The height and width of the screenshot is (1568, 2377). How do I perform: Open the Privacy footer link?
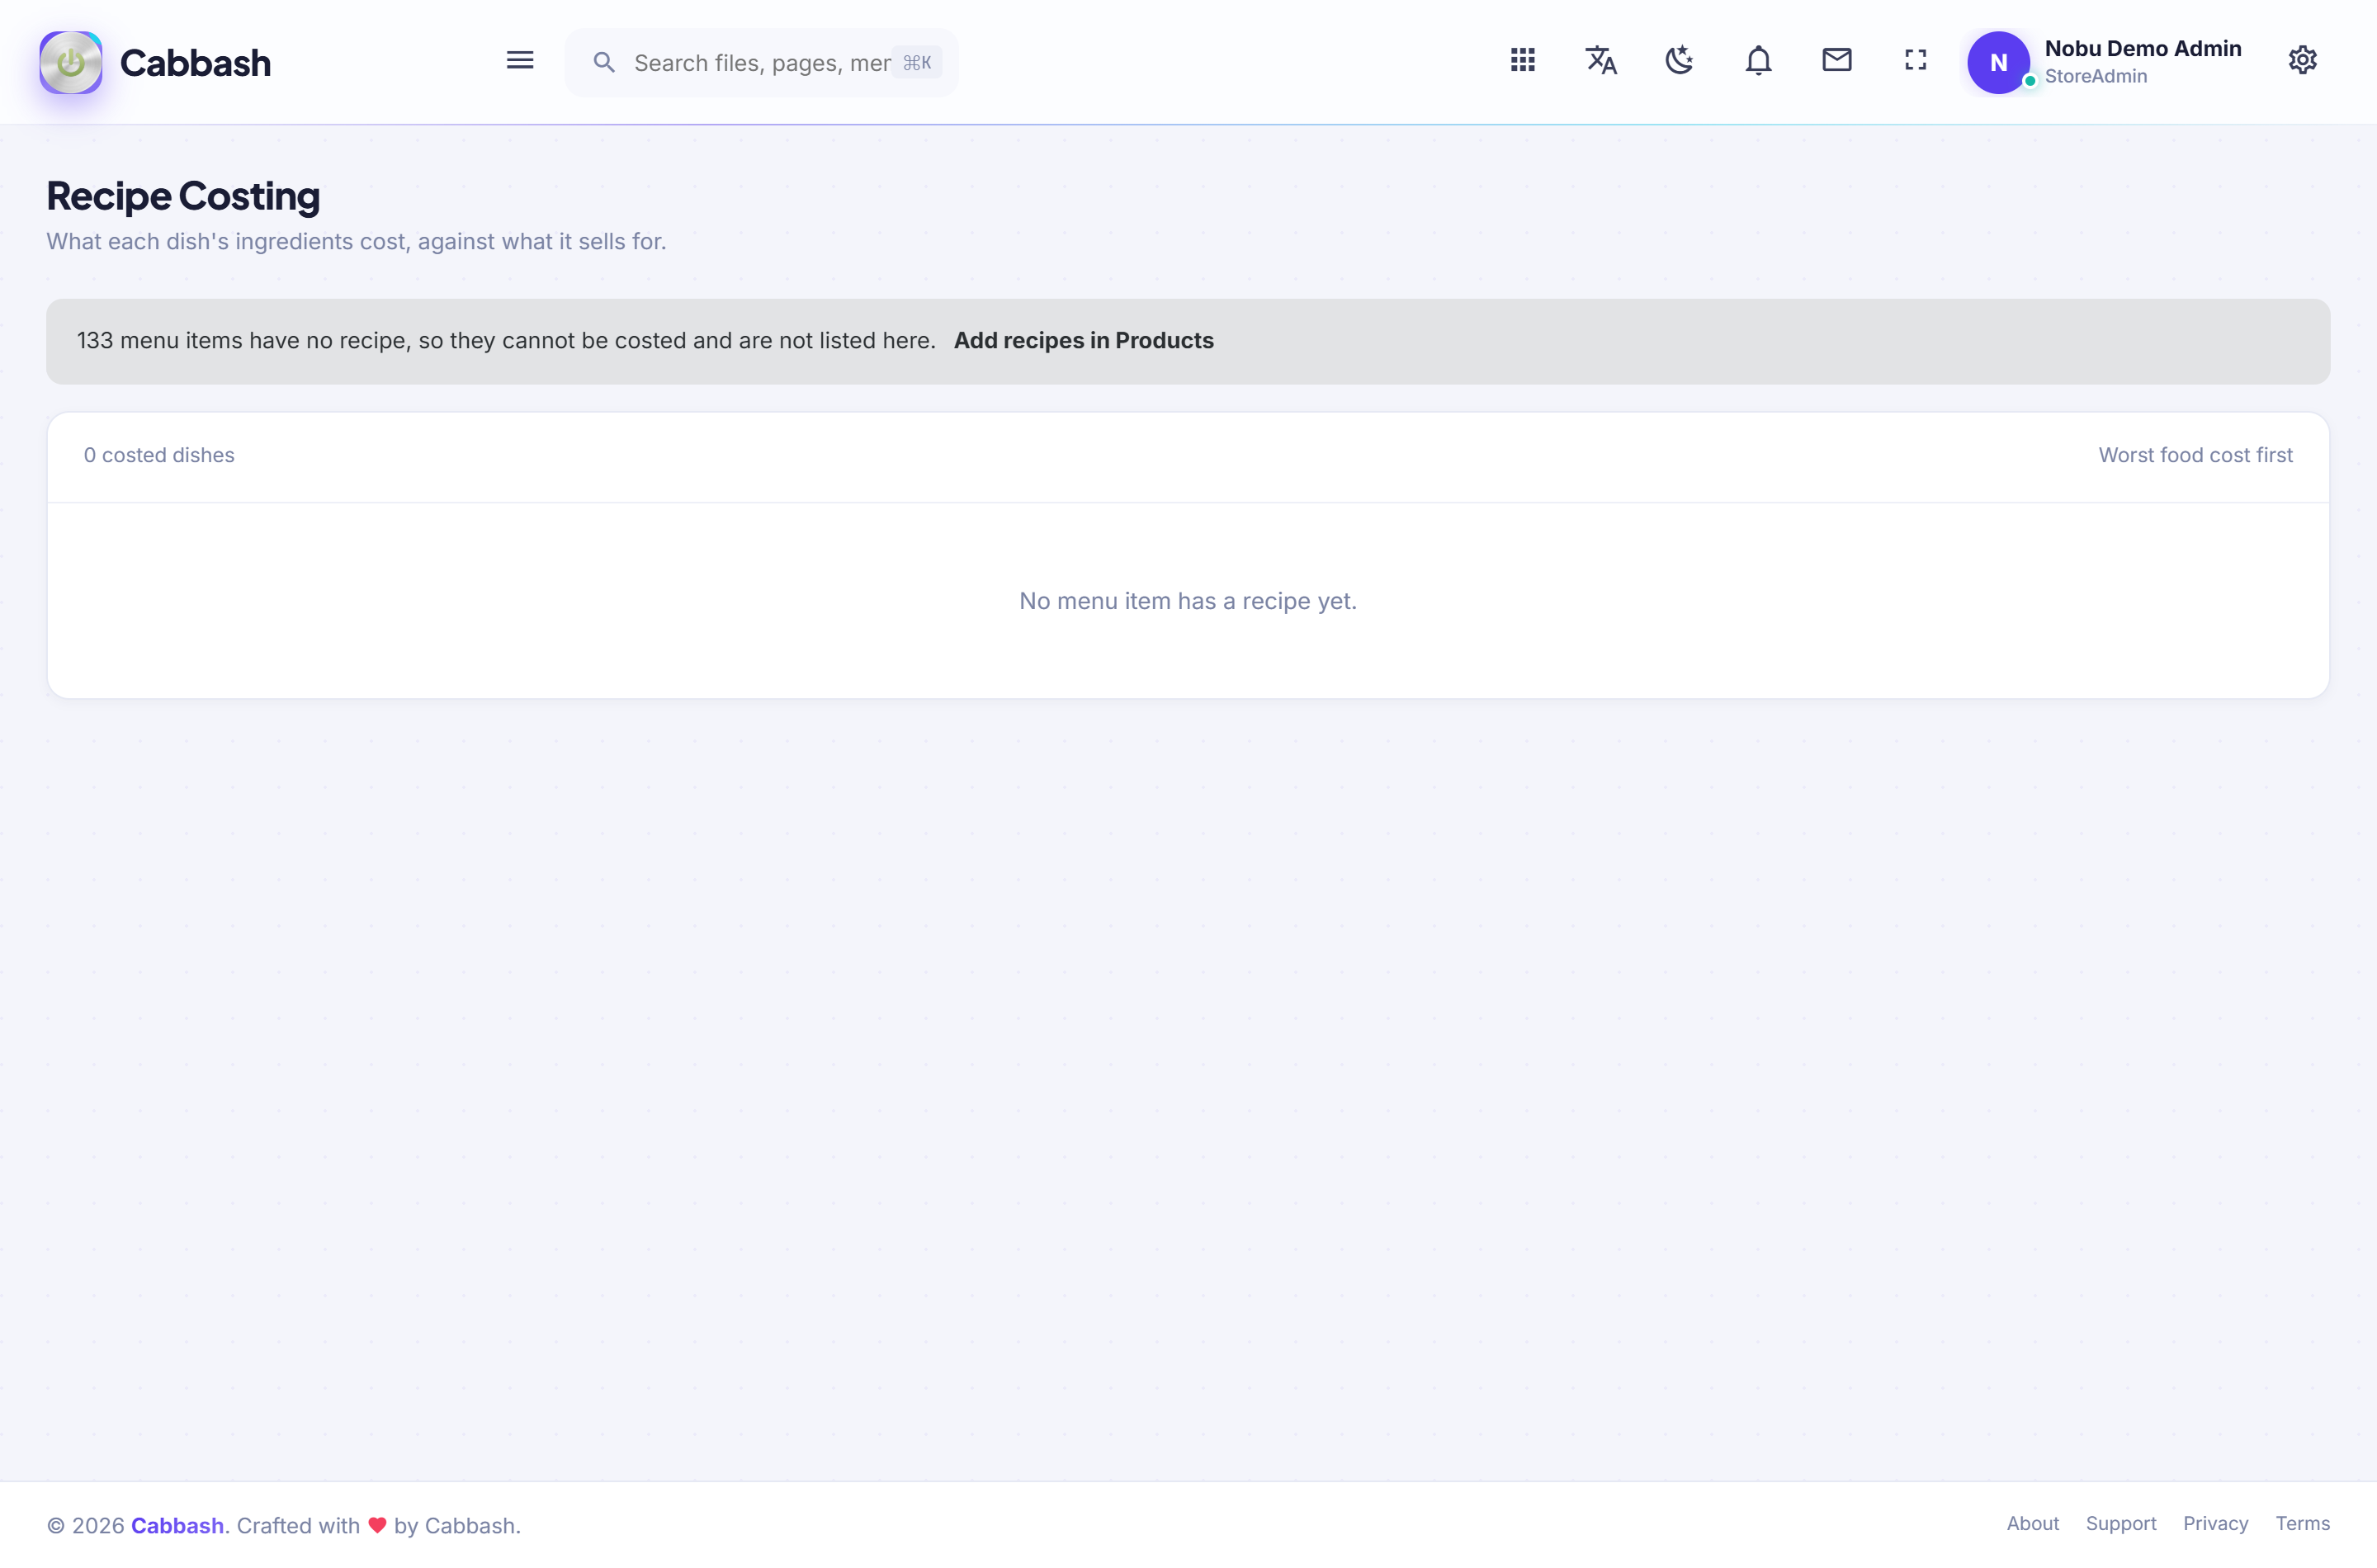[x=2214, y=1523]
